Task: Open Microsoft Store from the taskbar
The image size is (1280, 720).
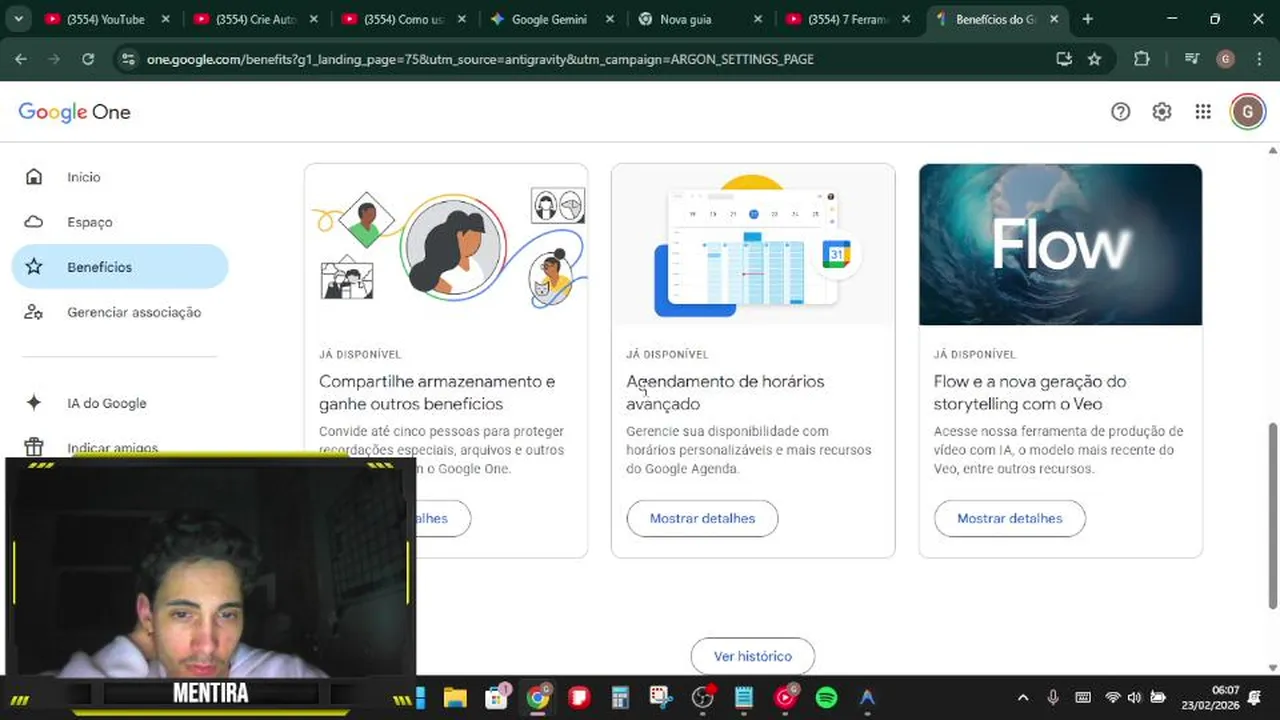Action: (496, 697)
